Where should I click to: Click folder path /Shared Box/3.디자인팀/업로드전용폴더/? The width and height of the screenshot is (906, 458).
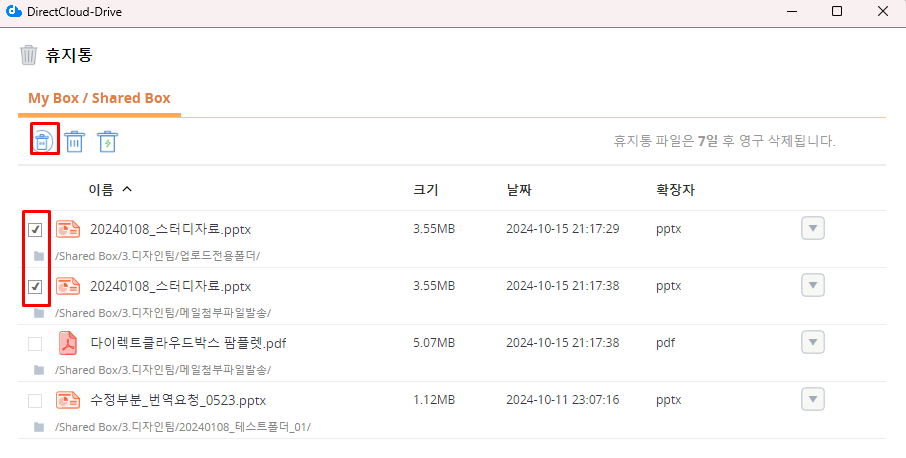point(158,255)
